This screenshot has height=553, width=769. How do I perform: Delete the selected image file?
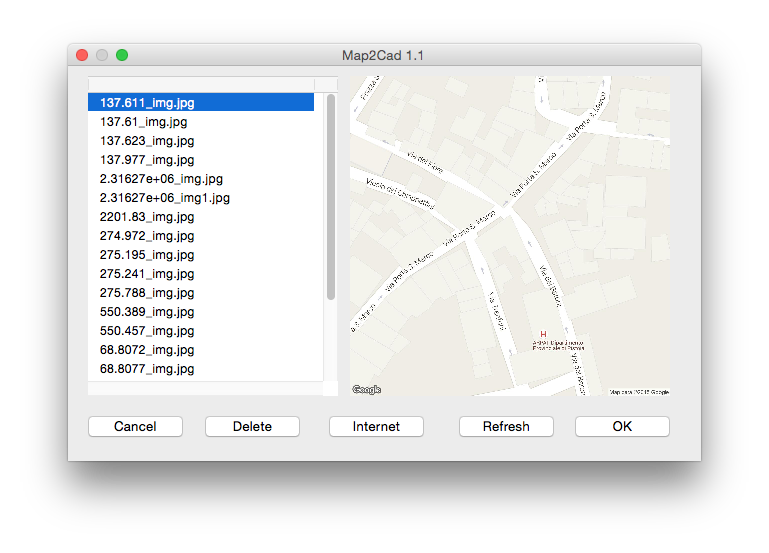252,427
